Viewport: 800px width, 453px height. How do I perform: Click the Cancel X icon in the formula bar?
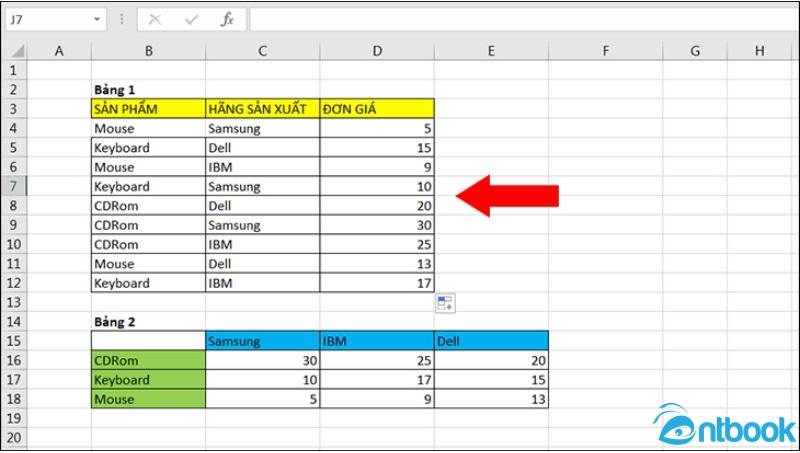pyautogui.click(x=155, y=20)
